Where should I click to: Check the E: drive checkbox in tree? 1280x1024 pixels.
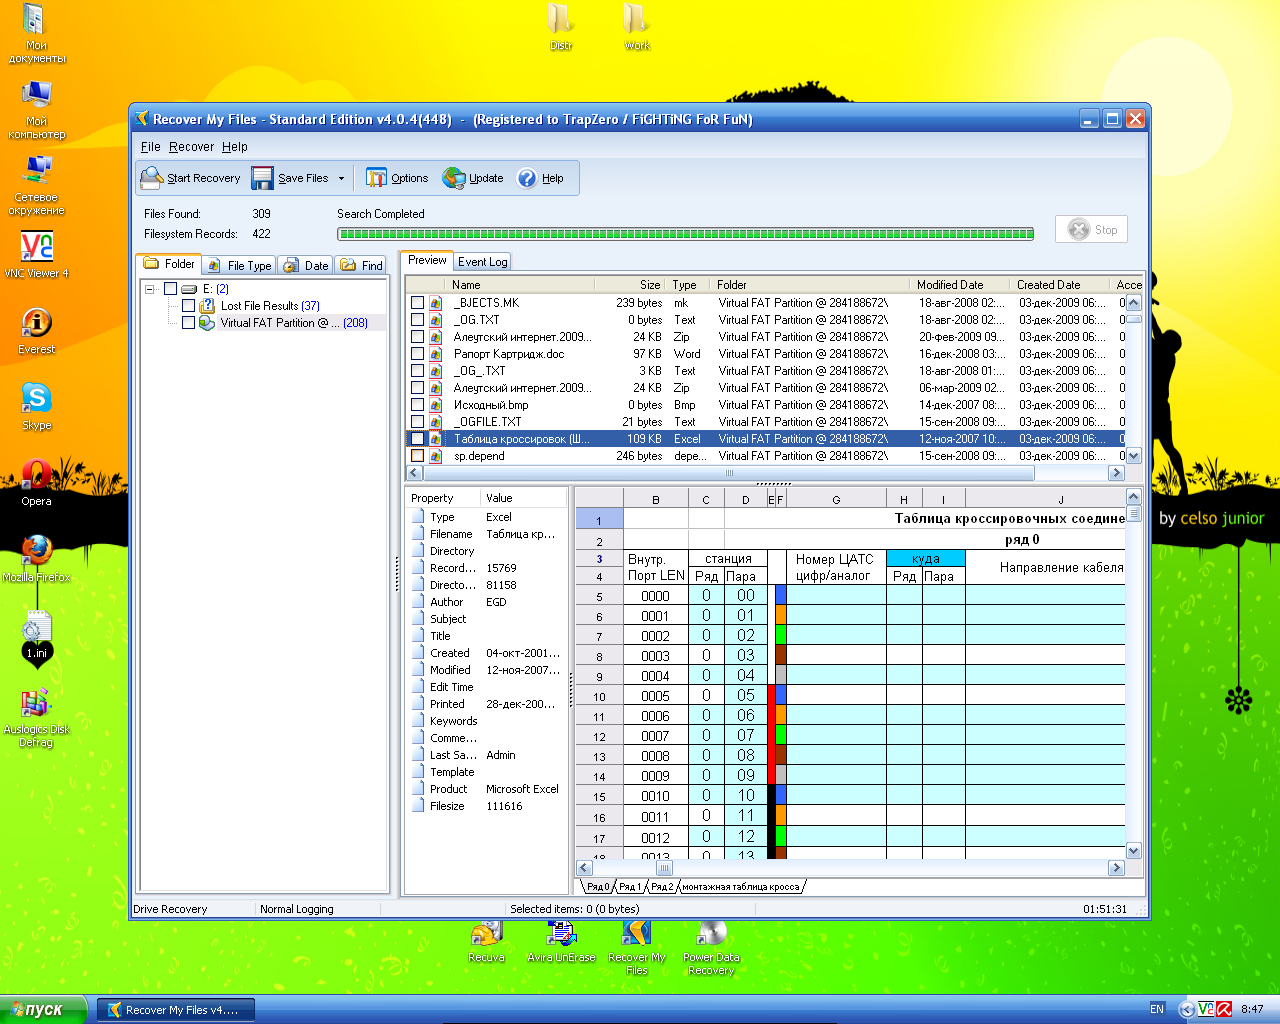(x=170, y=289)
